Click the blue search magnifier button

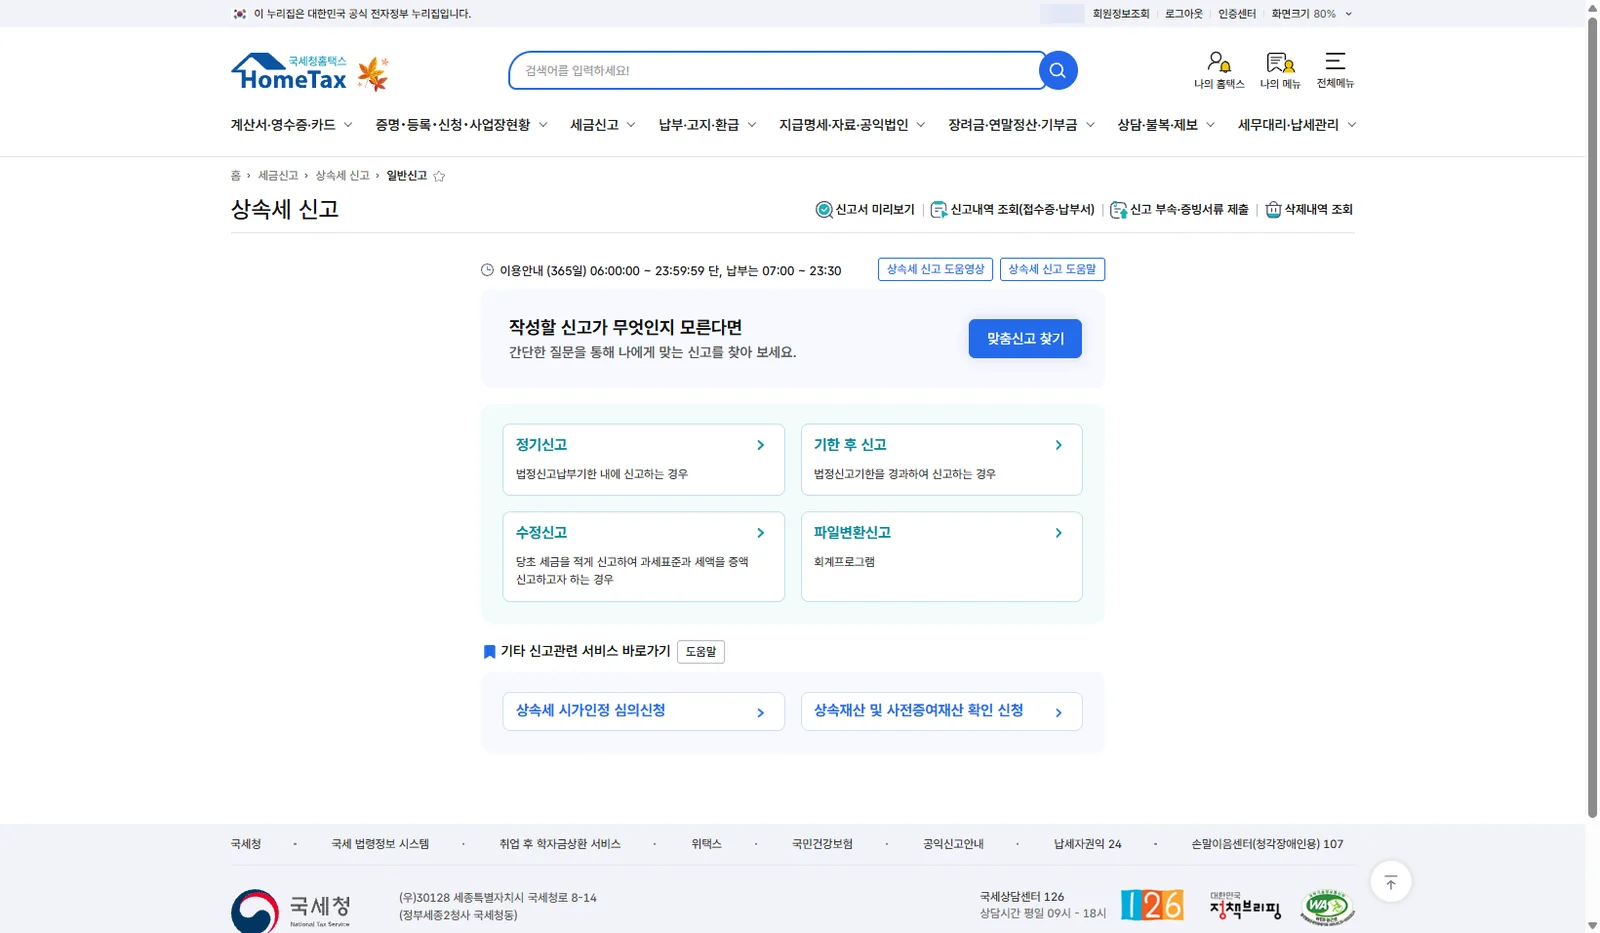click(x=1058, y=70)
